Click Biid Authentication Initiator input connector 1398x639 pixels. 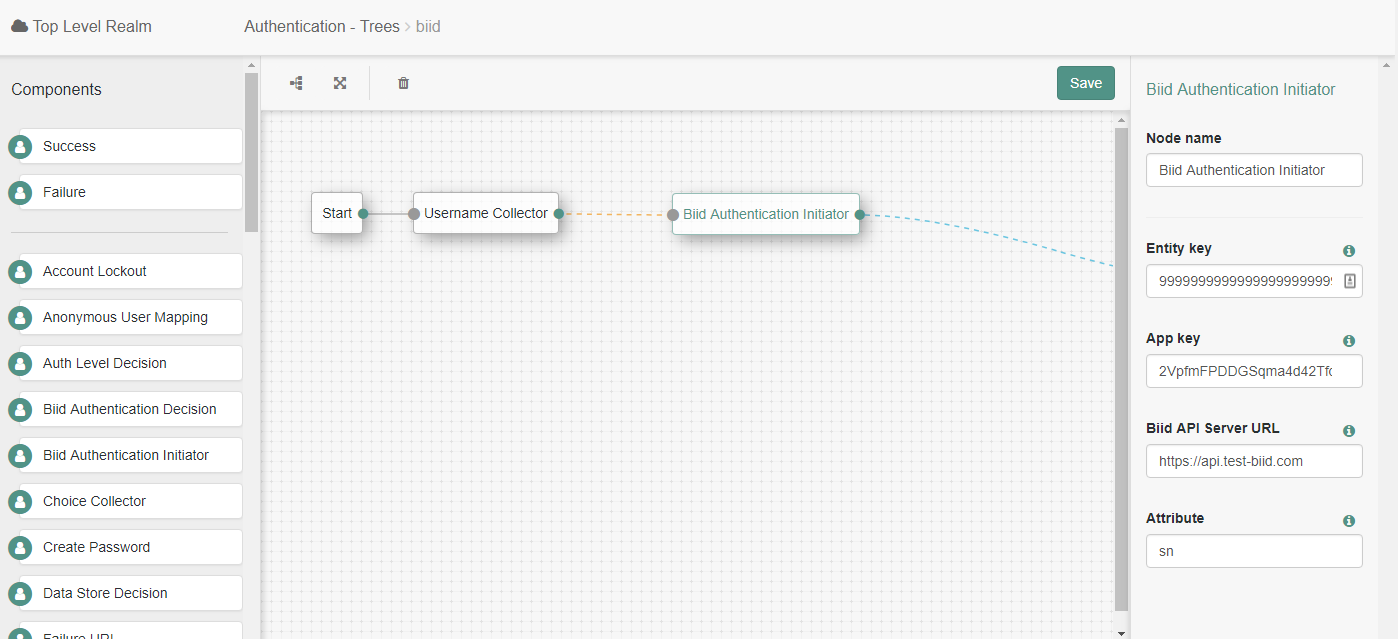click(673, 215)
